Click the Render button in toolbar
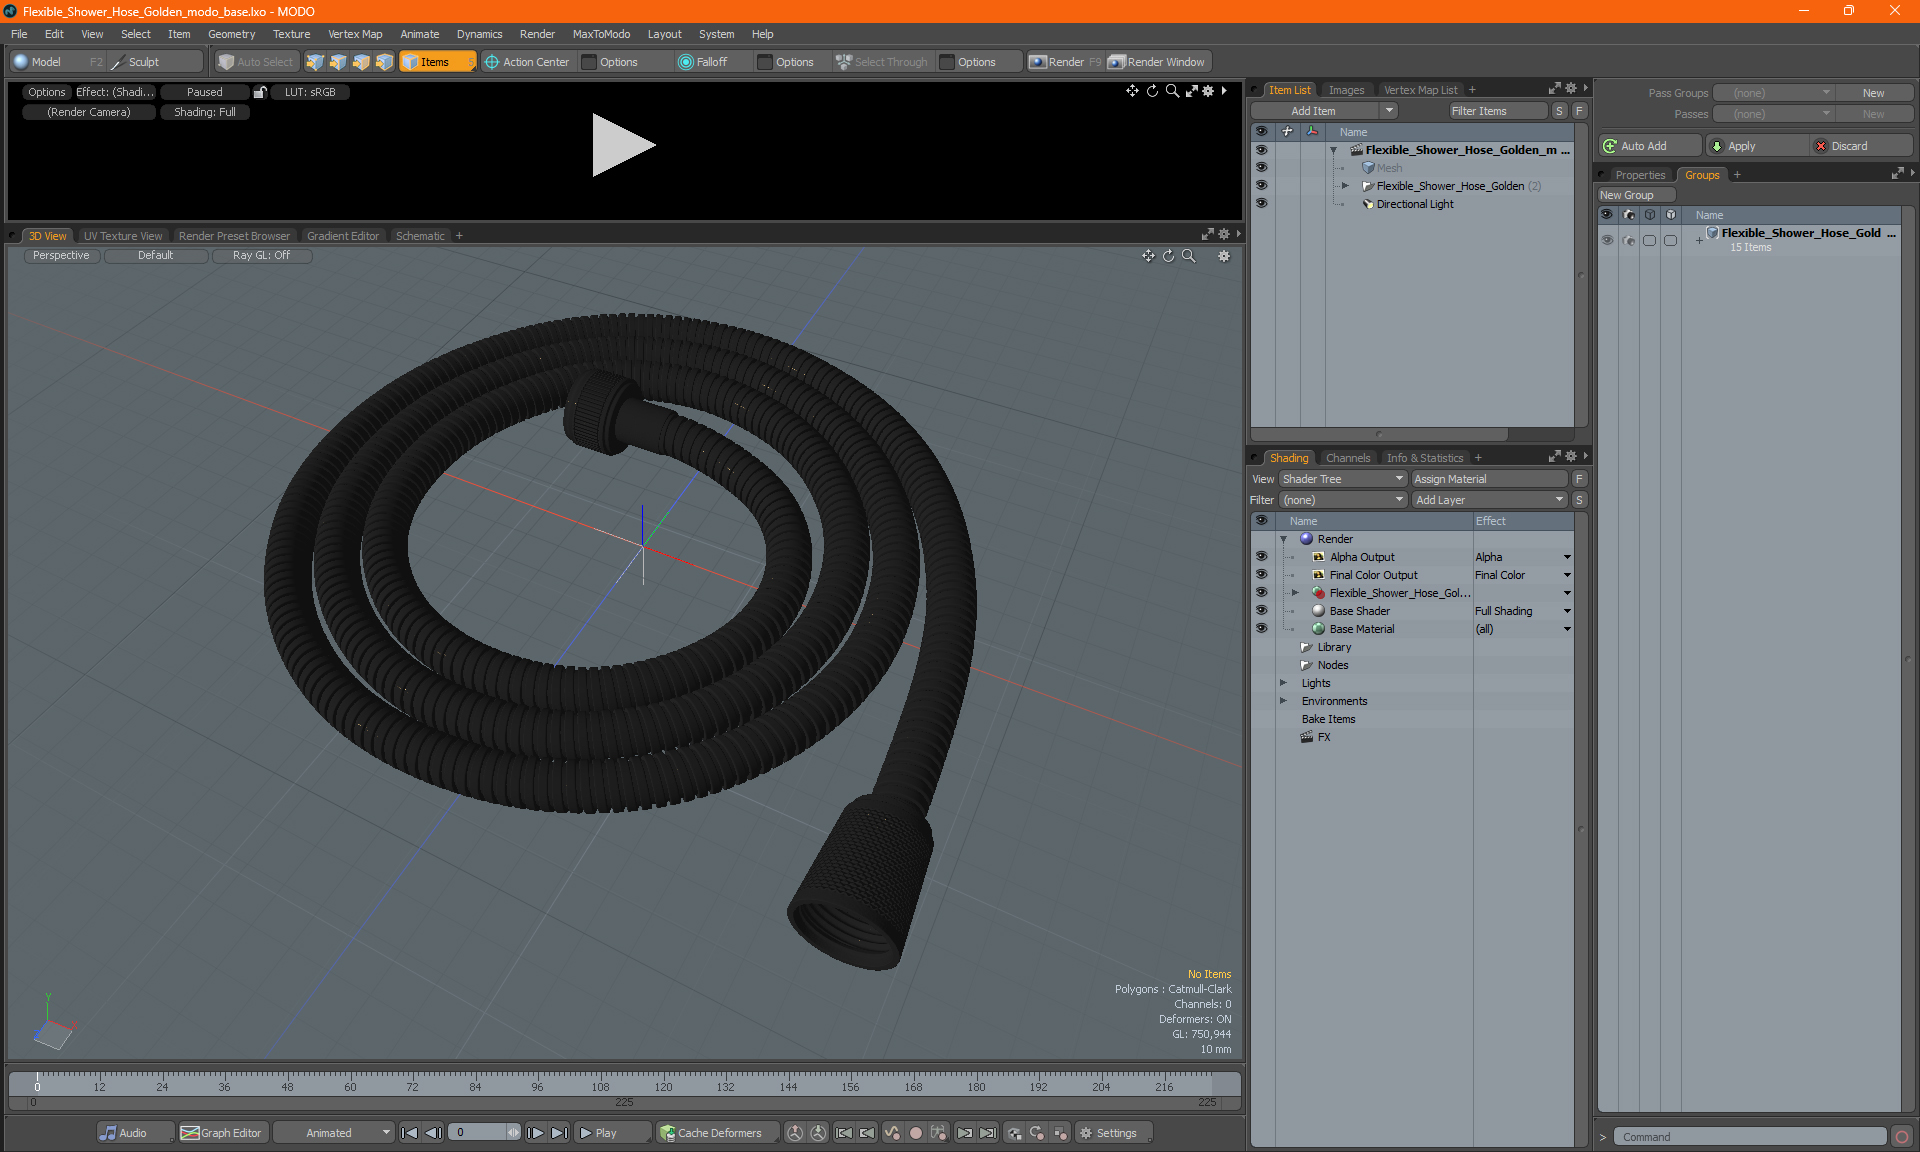This screenshot has width=1920, height=1152. tap(1067, 62)
